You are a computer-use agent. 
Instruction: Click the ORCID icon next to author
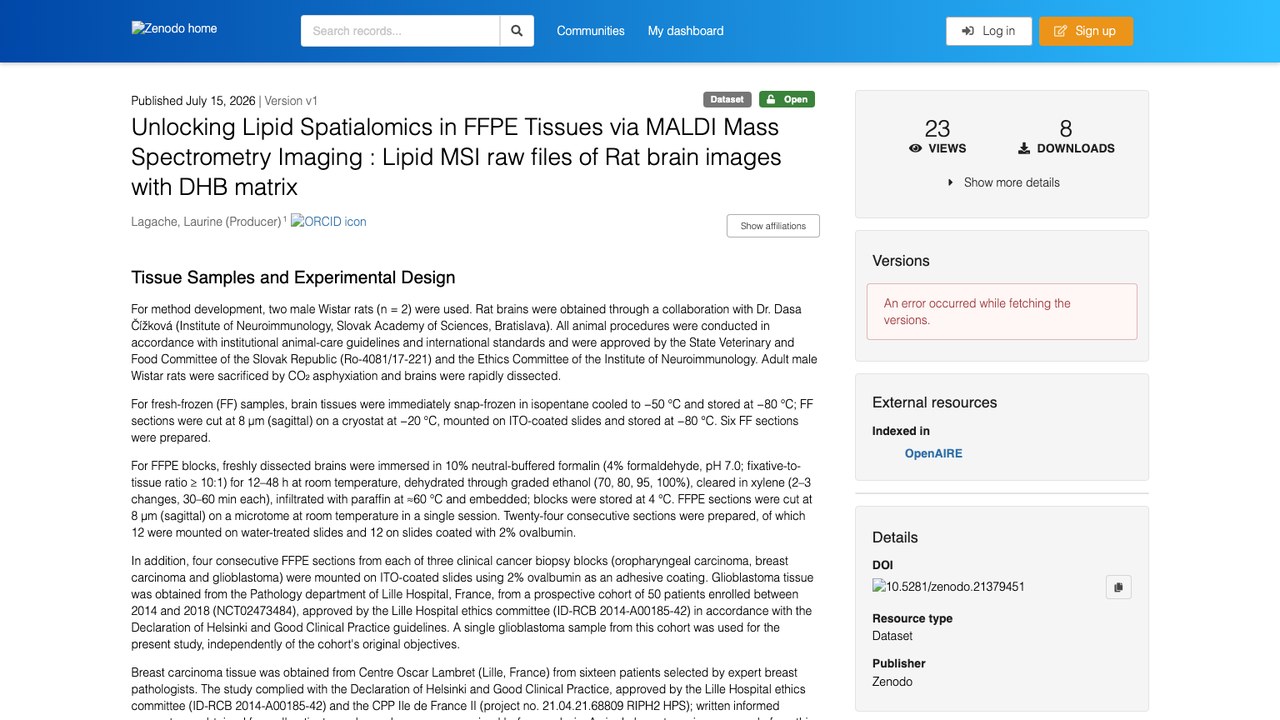click(x=329, y=221)
